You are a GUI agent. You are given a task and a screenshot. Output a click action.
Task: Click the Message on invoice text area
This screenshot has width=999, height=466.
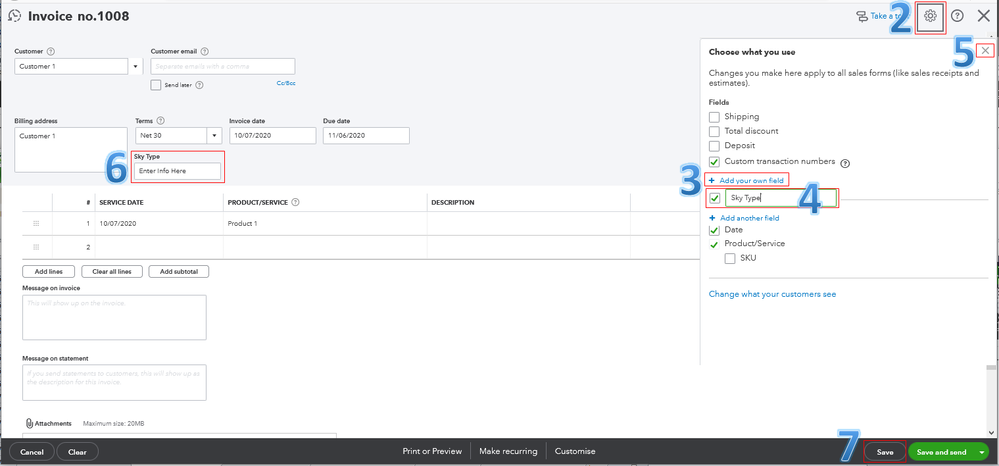click(x=114, y=317)
